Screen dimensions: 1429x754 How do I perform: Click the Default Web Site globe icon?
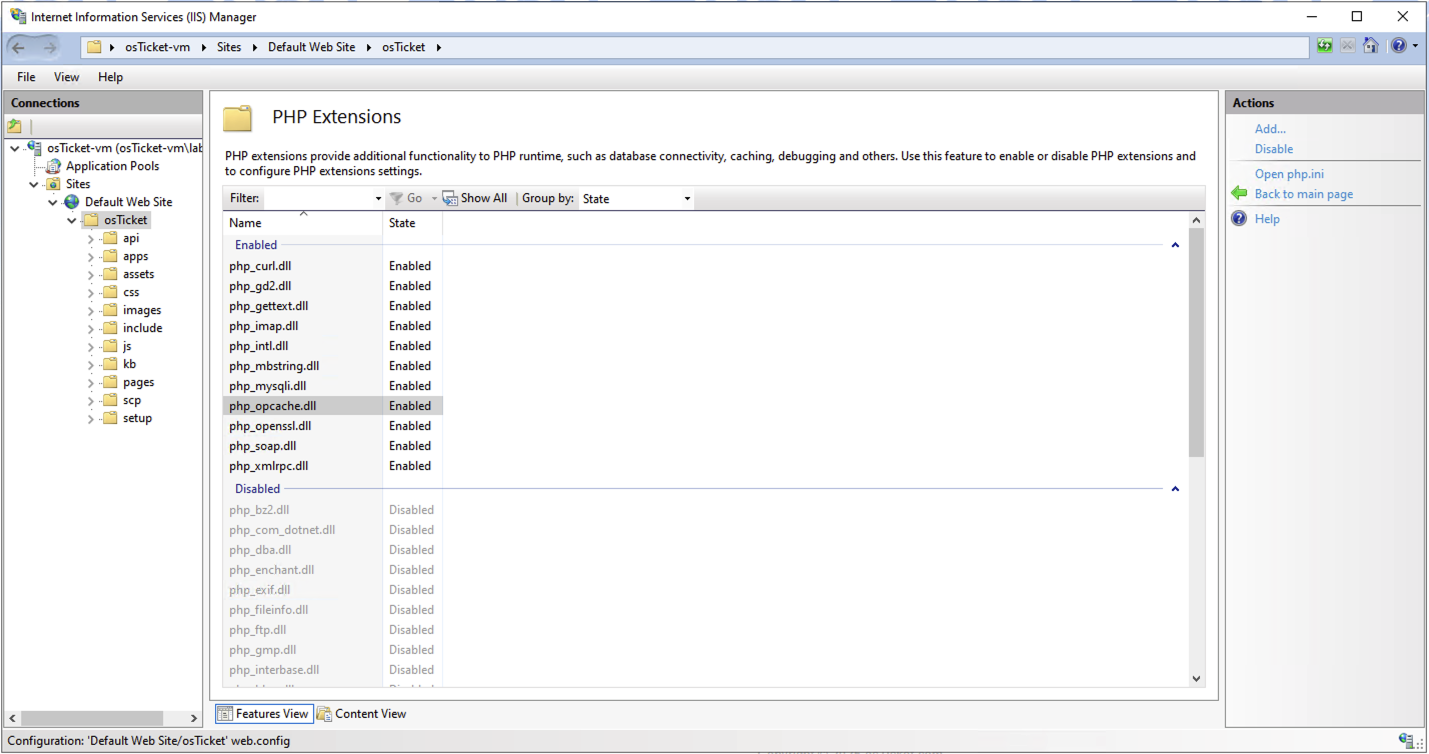[72, 202]
